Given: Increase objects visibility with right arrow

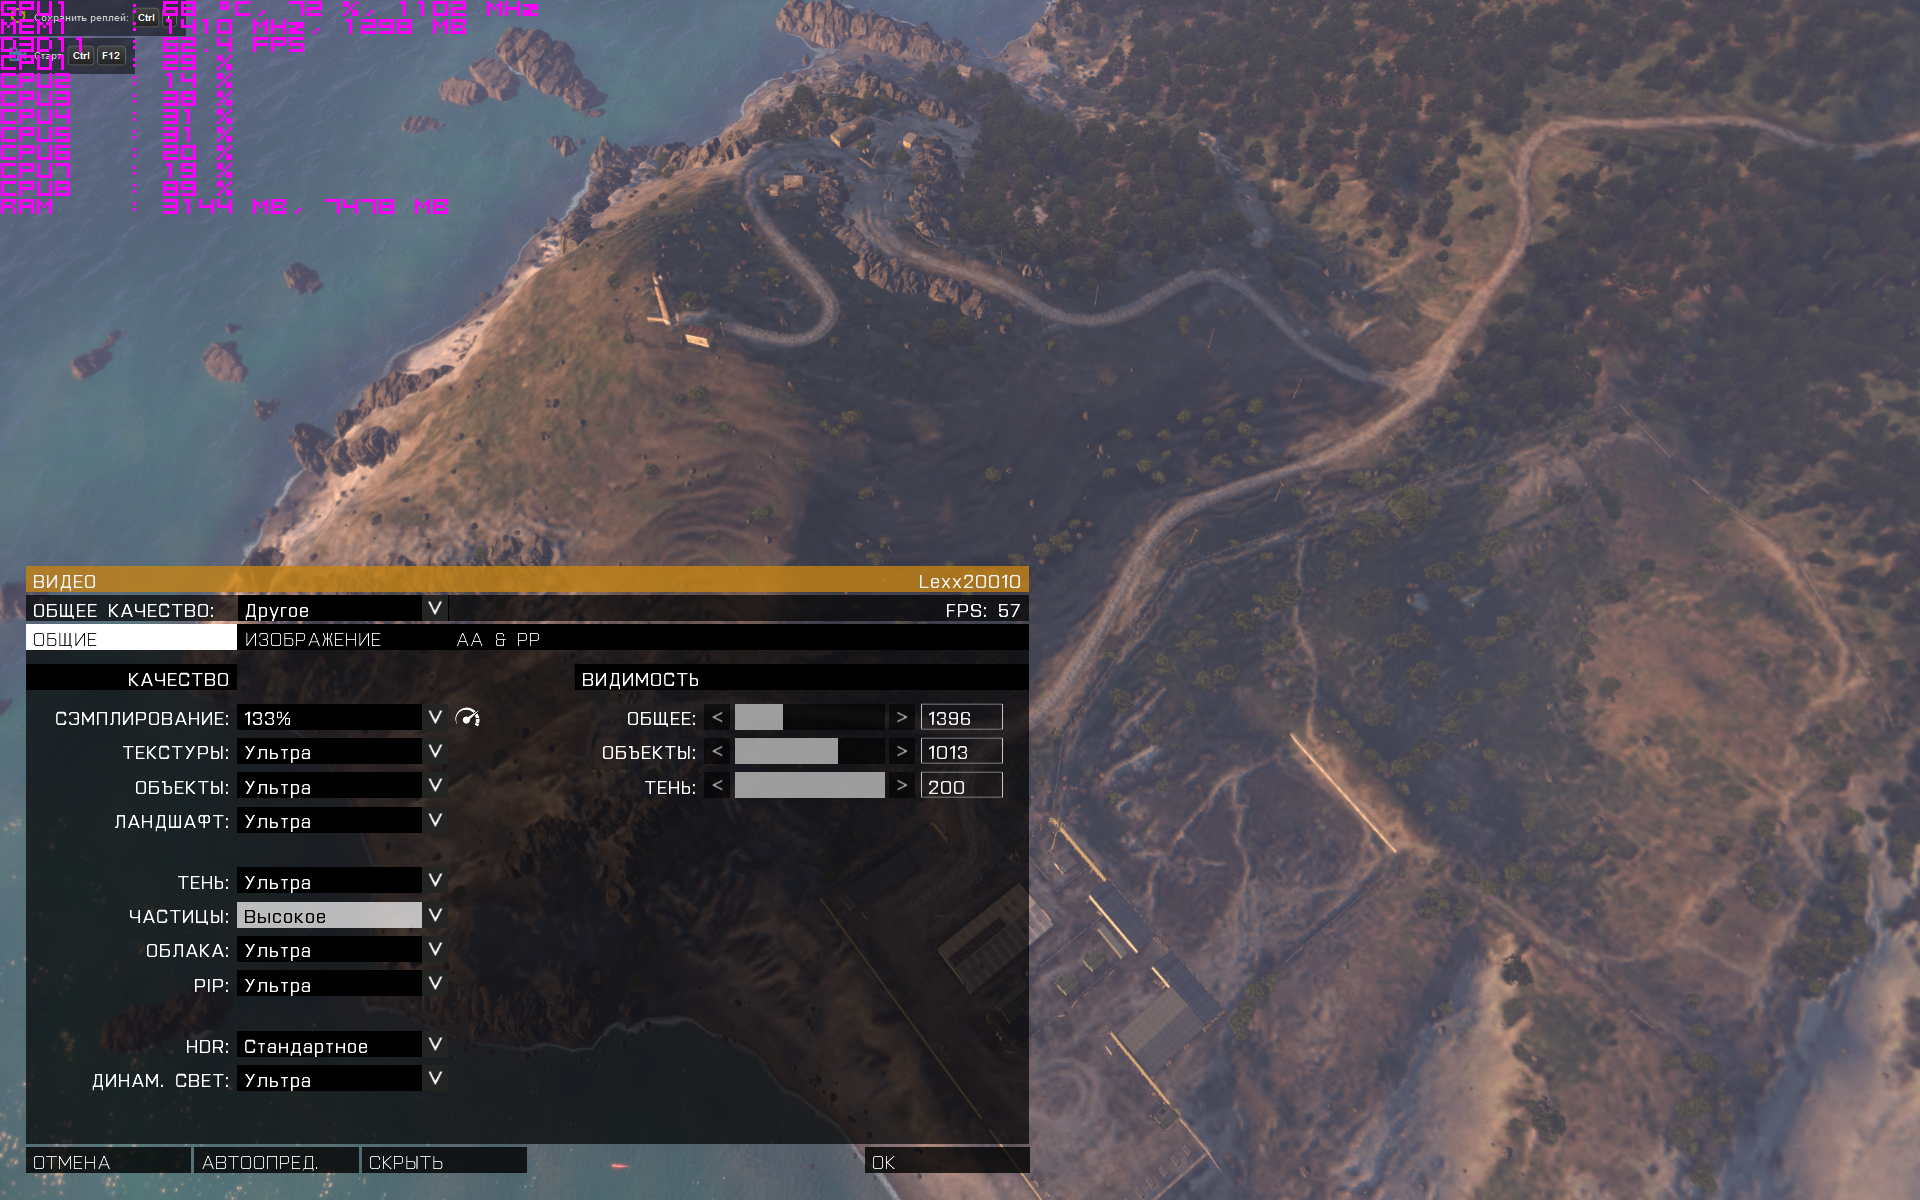Looking at the screenshot, I should pyautogui.click(x=901, y=751).
